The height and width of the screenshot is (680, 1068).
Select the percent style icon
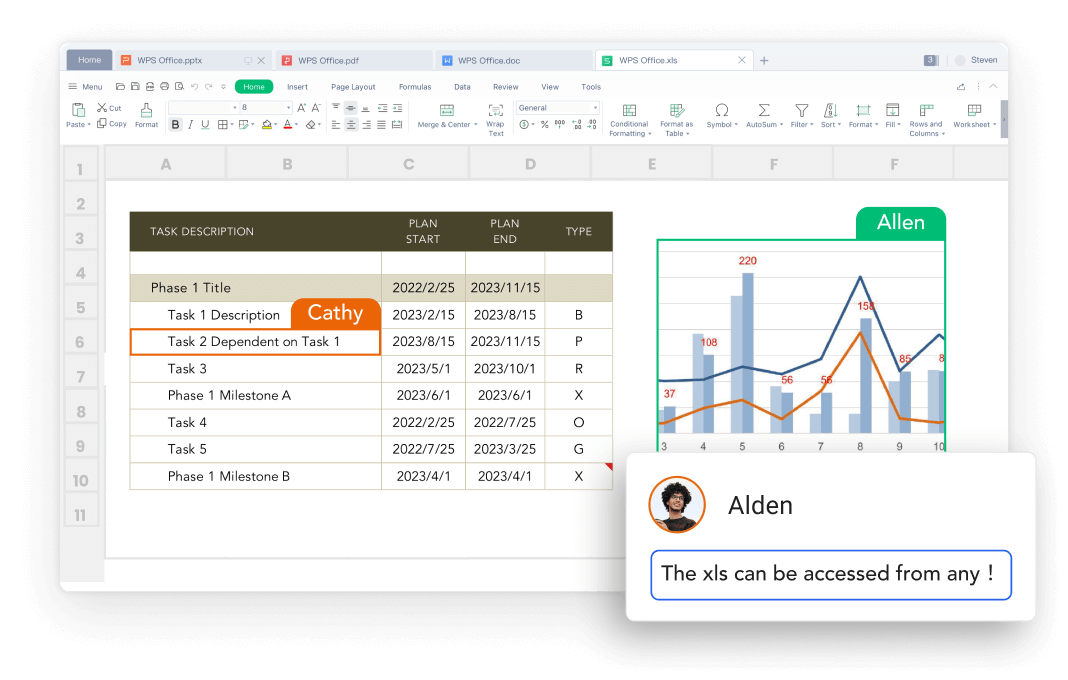[x=544, y=125]
